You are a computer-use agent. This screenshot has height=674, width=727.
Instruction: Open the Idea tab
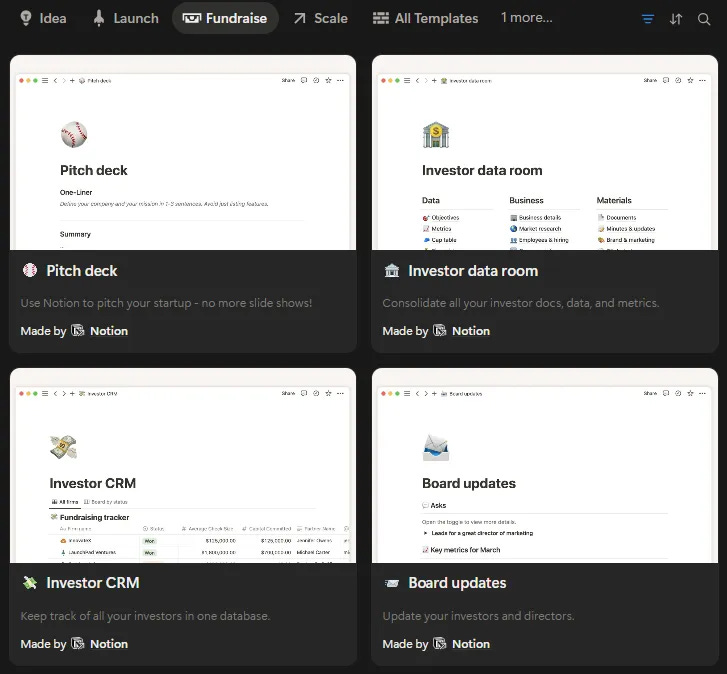click(x=43, y=18)
